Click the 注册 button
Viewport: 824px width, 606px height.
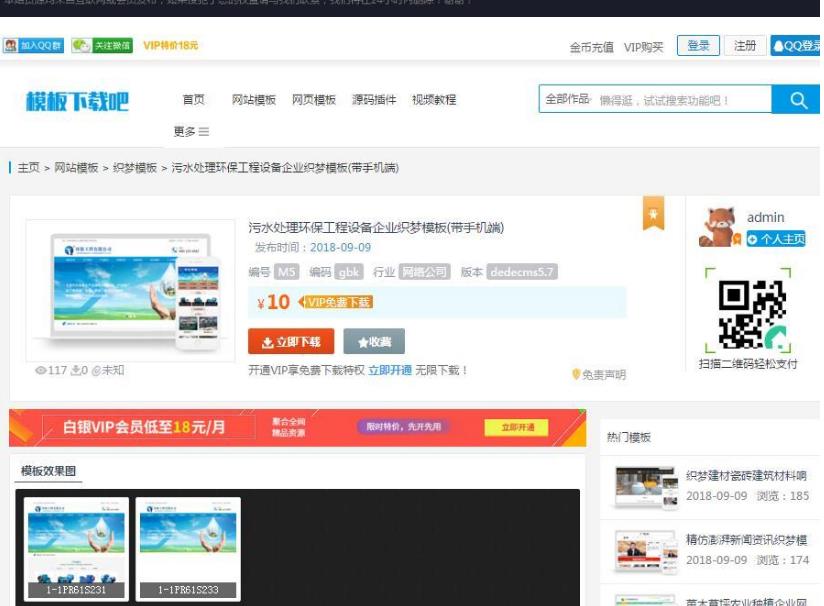[x=745, y=46]
